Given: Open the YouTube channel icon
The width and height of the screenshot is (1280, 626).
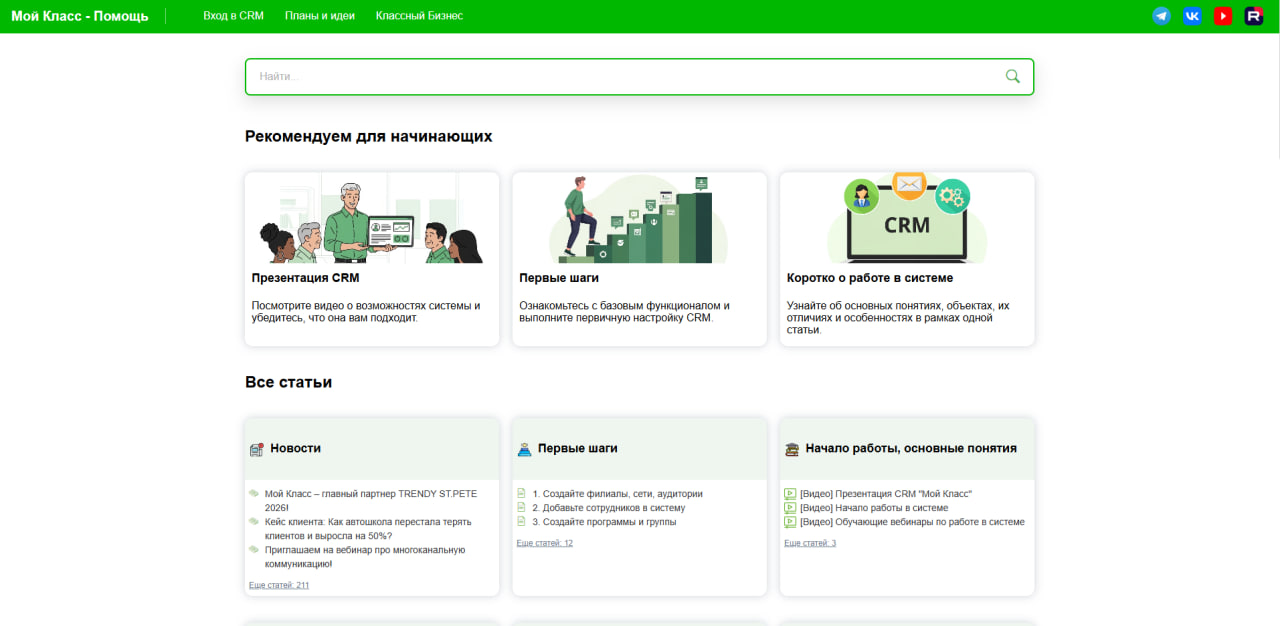Looking at the screenshot, I should click(x=1223, y=16).
